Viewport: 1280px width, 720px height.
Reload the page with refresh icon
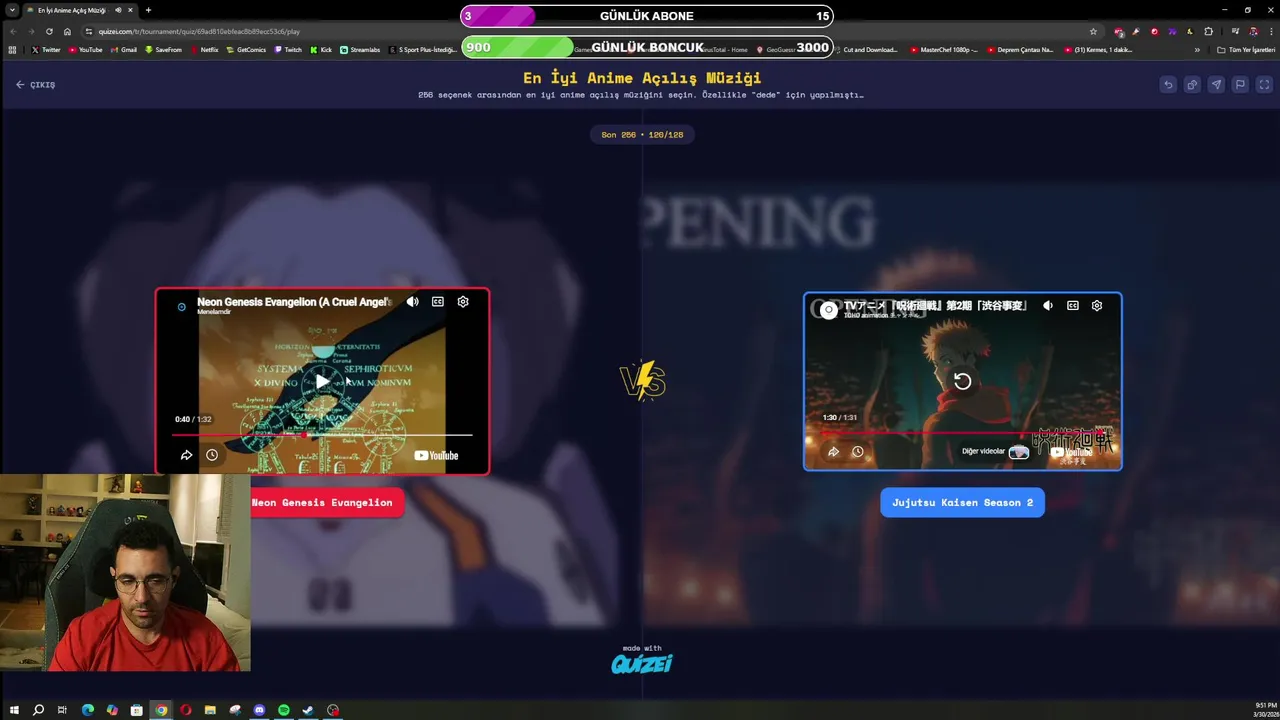[x=49, y=31]
